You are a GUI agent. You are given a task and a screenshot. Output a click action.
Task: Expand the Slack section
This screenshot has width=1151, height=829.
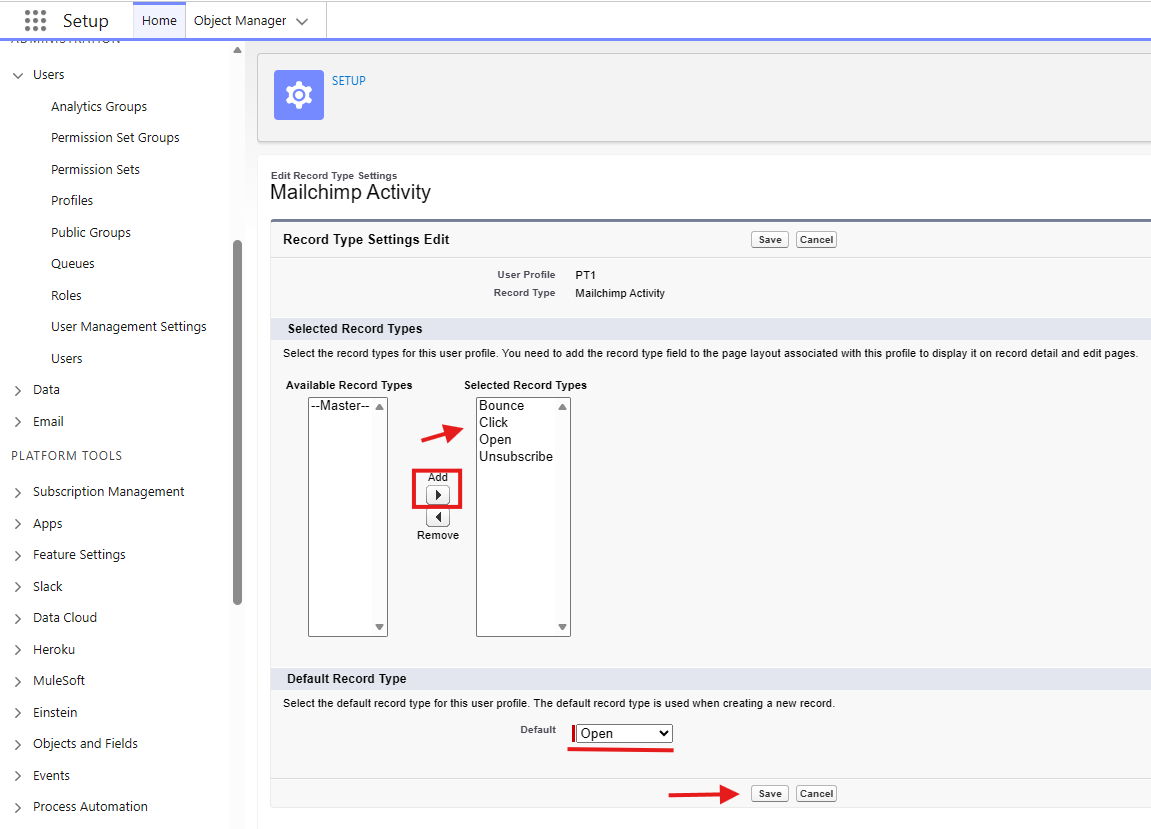coord(18,587)
